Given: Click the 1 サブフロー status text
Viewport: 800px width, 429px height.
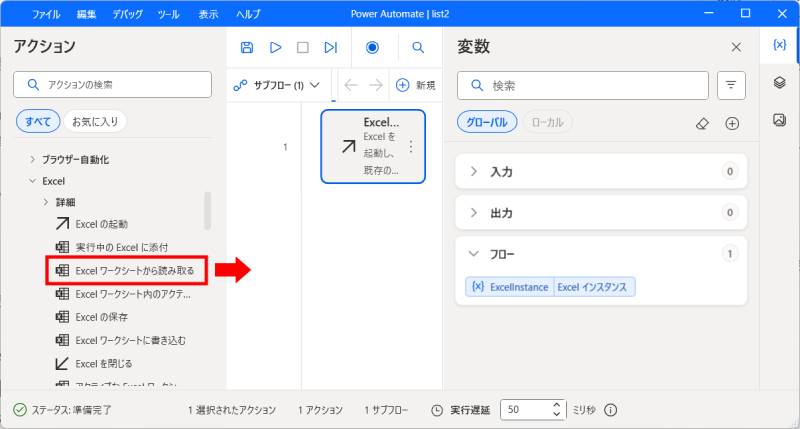Looking at the screenshot, I should click(x=386, y=410).
